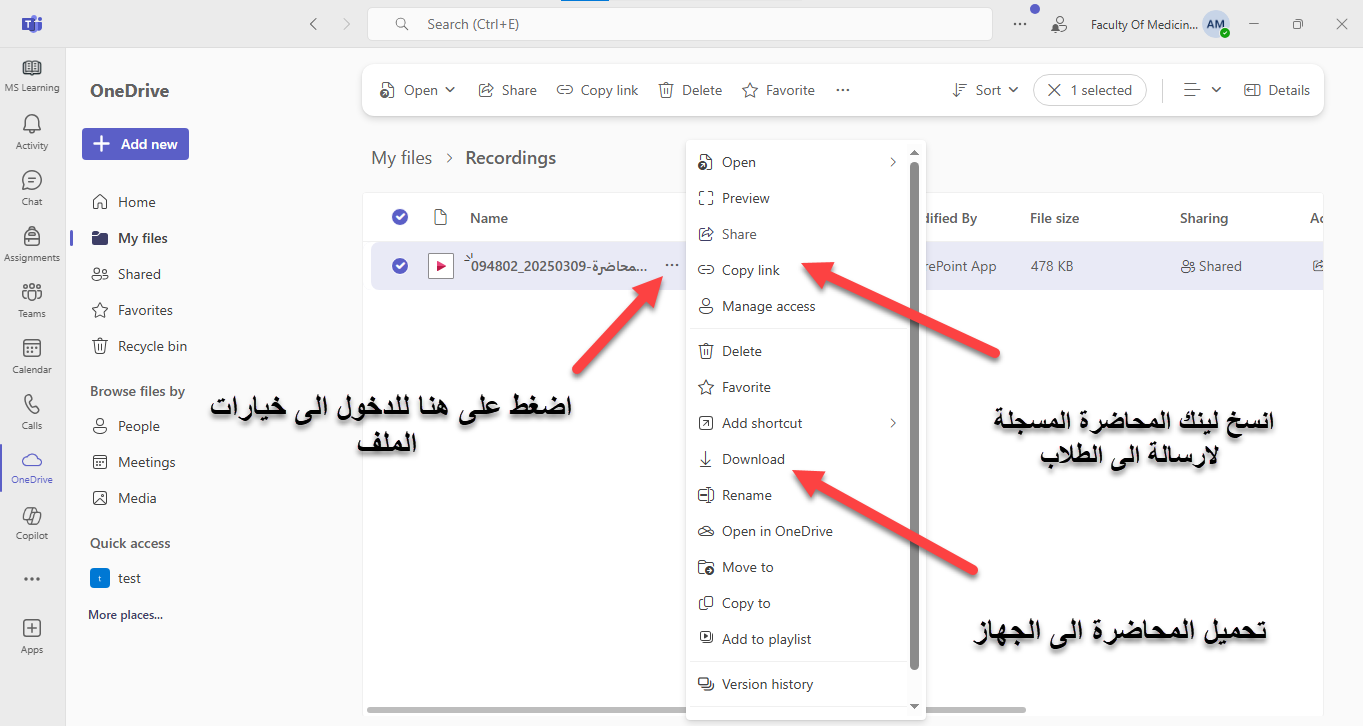Toggle the select-all checkbox in header
Image resolution: width=1363 pixels, height=726 pixels.
click(400, 218)
